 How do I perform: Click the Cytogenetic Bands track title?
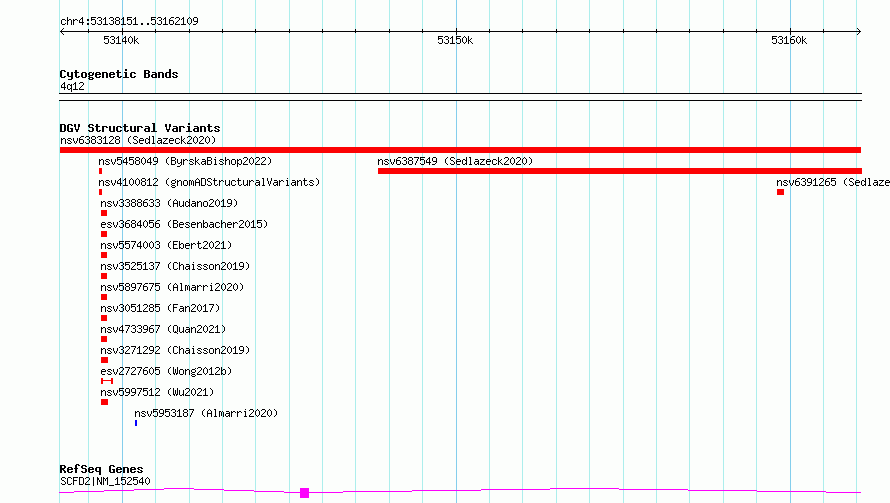[x=119, y=74]
